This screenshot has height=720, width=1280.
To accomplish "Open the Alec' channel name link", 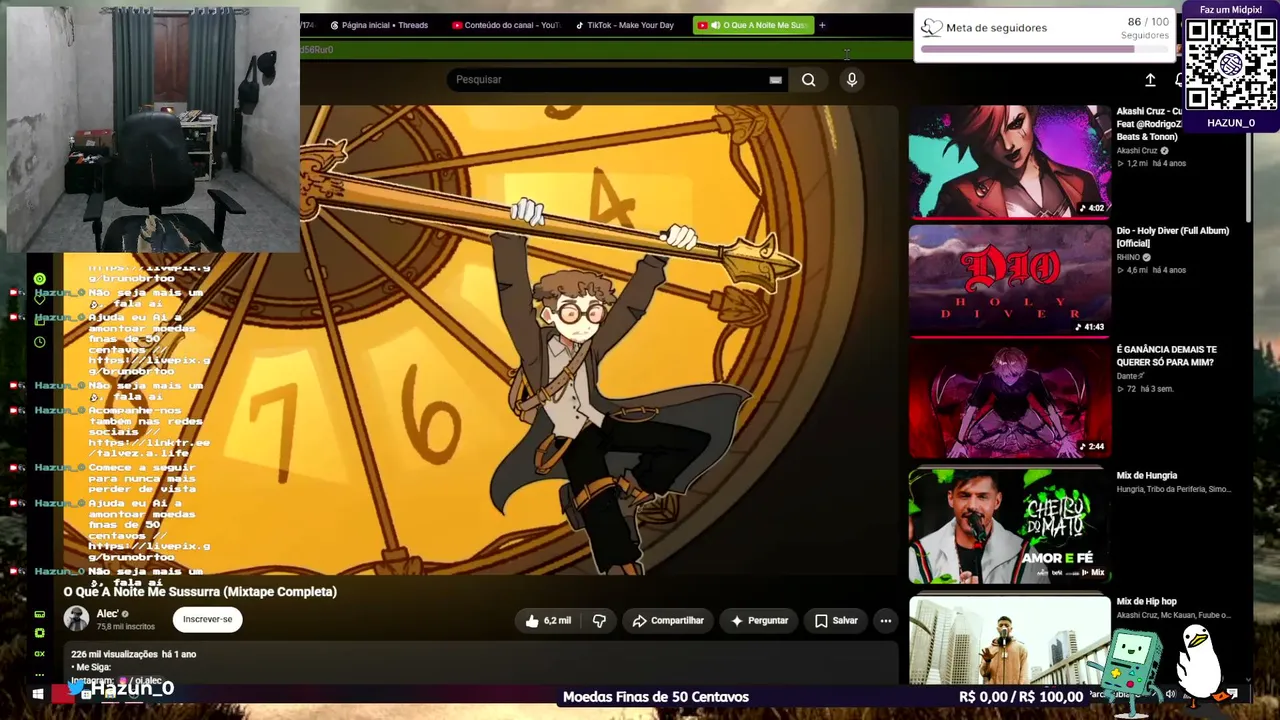I will click(108, 614).
